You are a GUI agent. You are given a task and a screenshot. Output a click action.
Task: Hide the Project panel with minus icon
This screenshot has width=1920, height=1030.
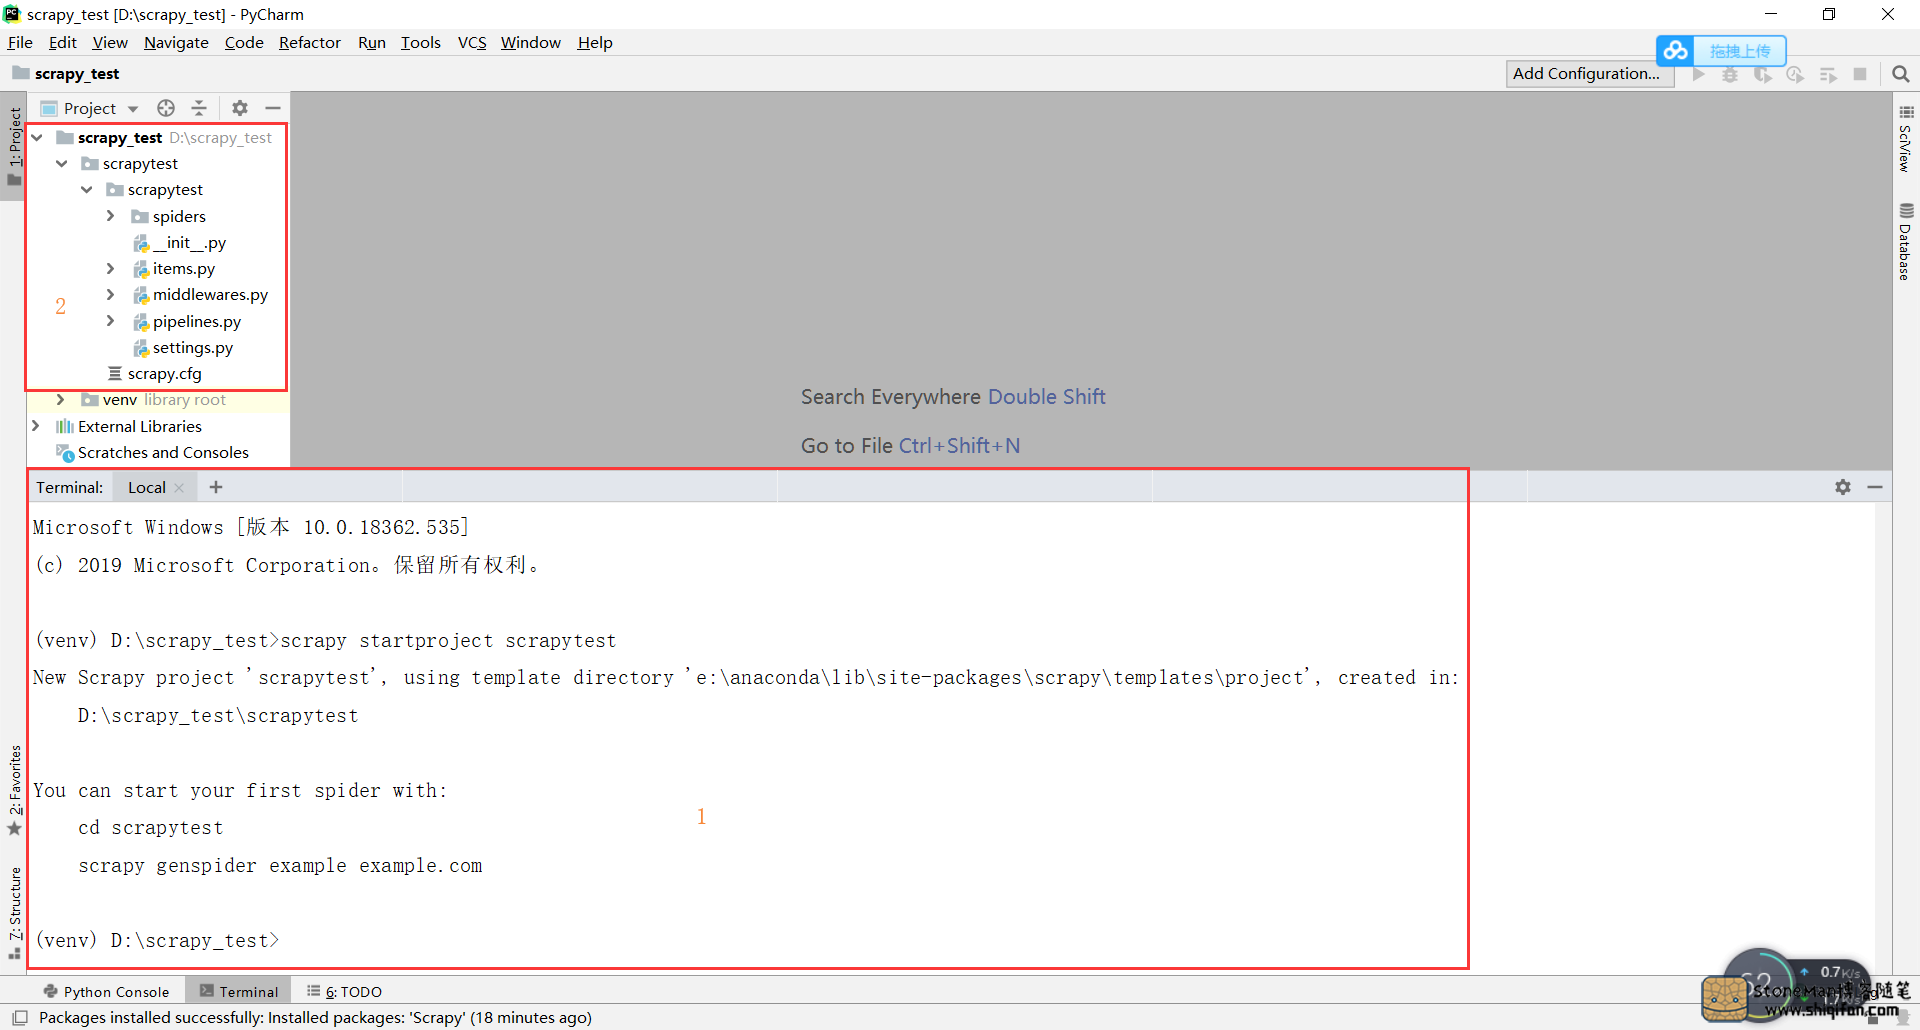272,108
